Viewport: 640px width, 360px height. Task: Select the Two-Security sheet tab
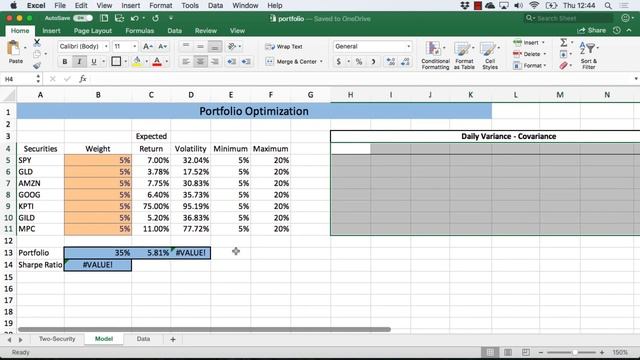(x=57, y=339)
